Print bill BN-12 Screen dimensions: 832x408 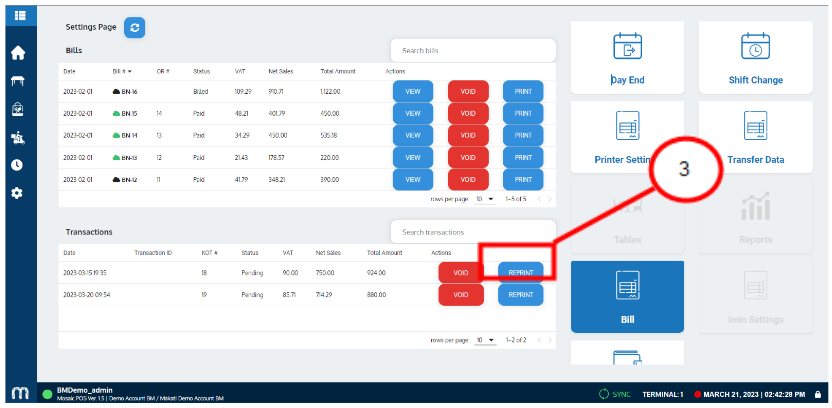tap(523, 180)
